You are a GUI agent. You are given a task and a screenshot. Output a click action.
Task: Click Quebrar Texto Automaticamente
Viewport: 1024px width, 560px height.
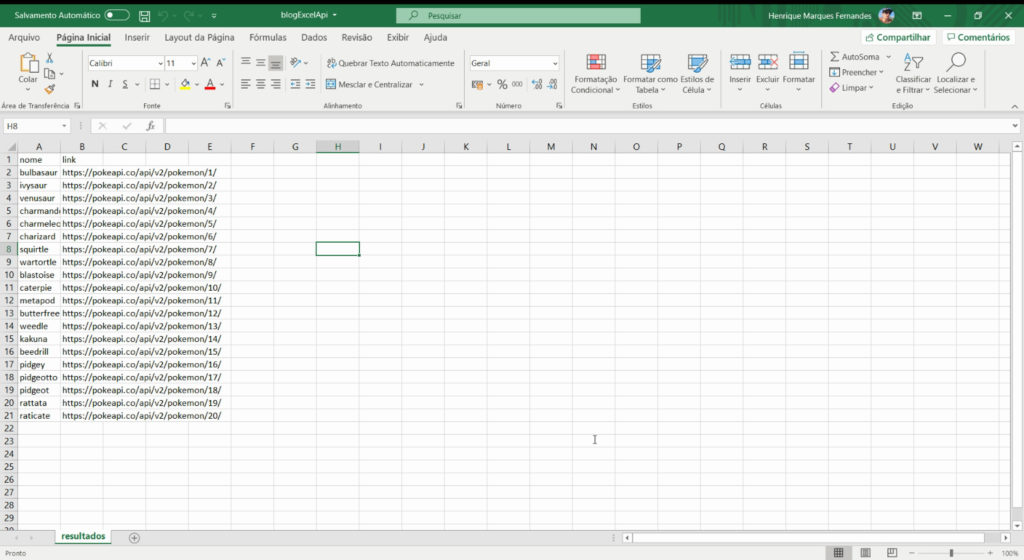coord(391,63)
